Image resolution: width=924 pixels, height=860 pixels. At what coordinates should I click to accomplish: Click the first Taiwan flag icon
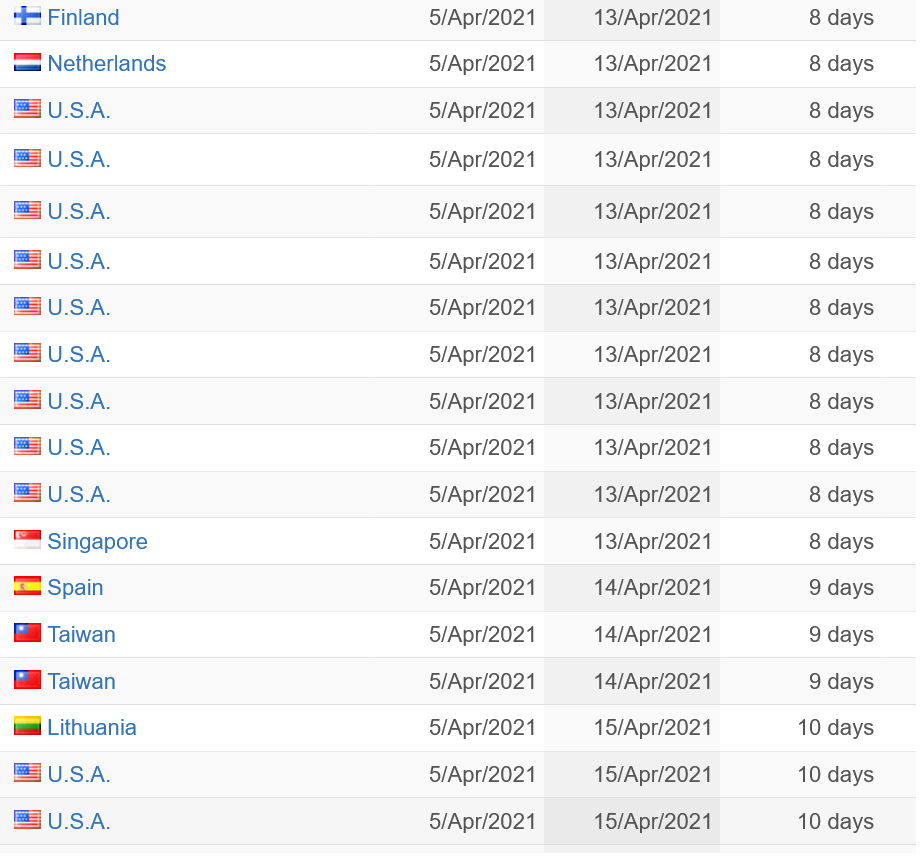[x=27, y=633]
